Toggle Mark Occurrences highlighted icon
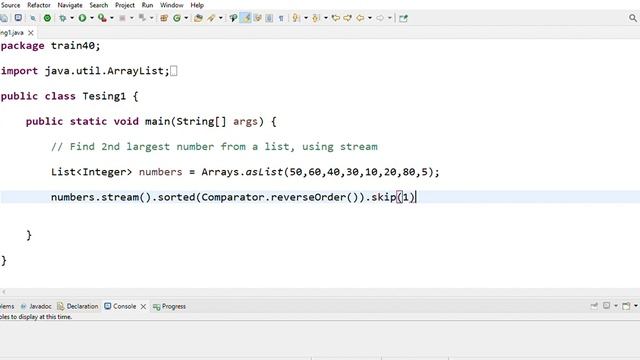The image size is (640, 360). (x=246, y=18)
